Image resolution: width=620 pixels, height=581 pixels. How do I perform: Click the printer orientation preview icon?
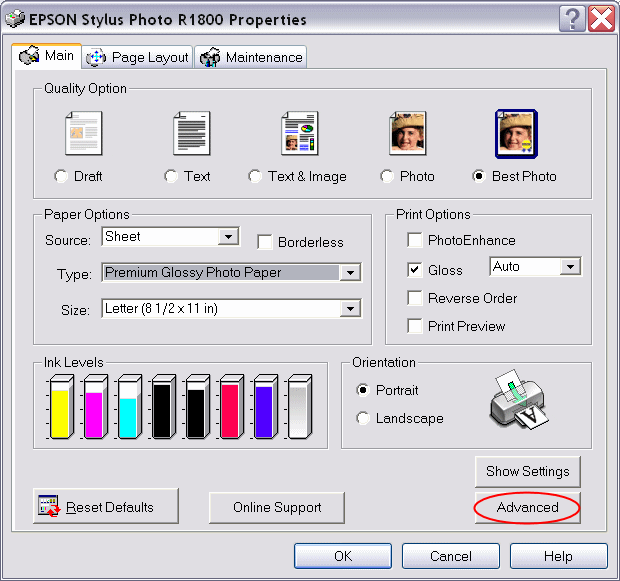(x=519, y=399)
